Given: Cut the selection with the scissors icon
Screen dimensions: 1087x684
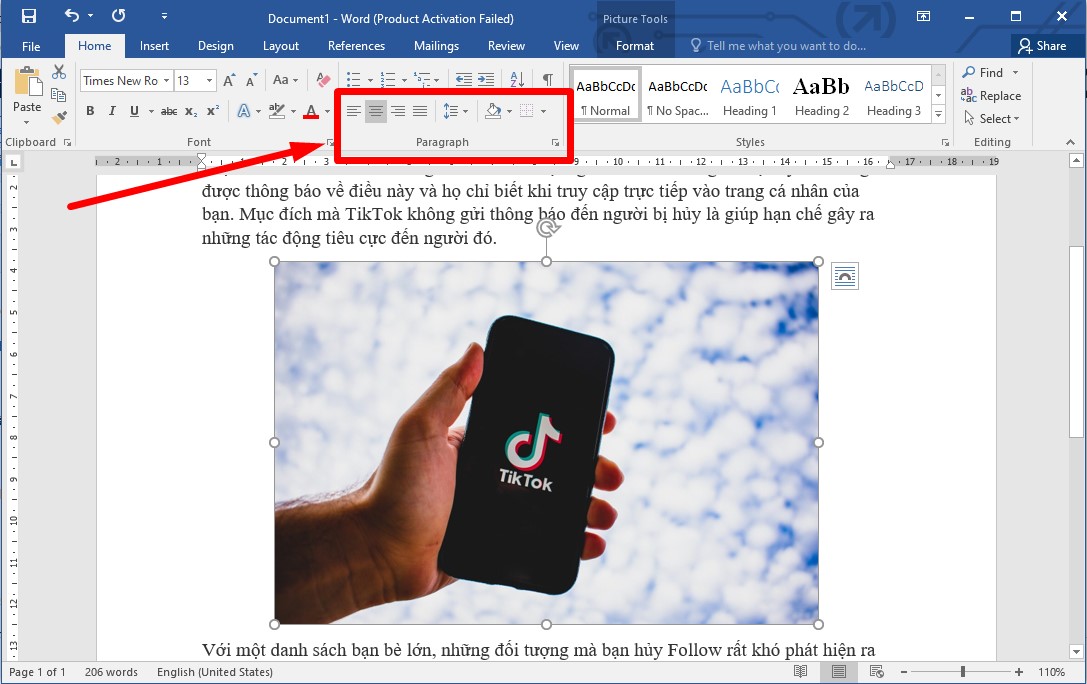Looking at the screenshot, I should click(59, 72).
